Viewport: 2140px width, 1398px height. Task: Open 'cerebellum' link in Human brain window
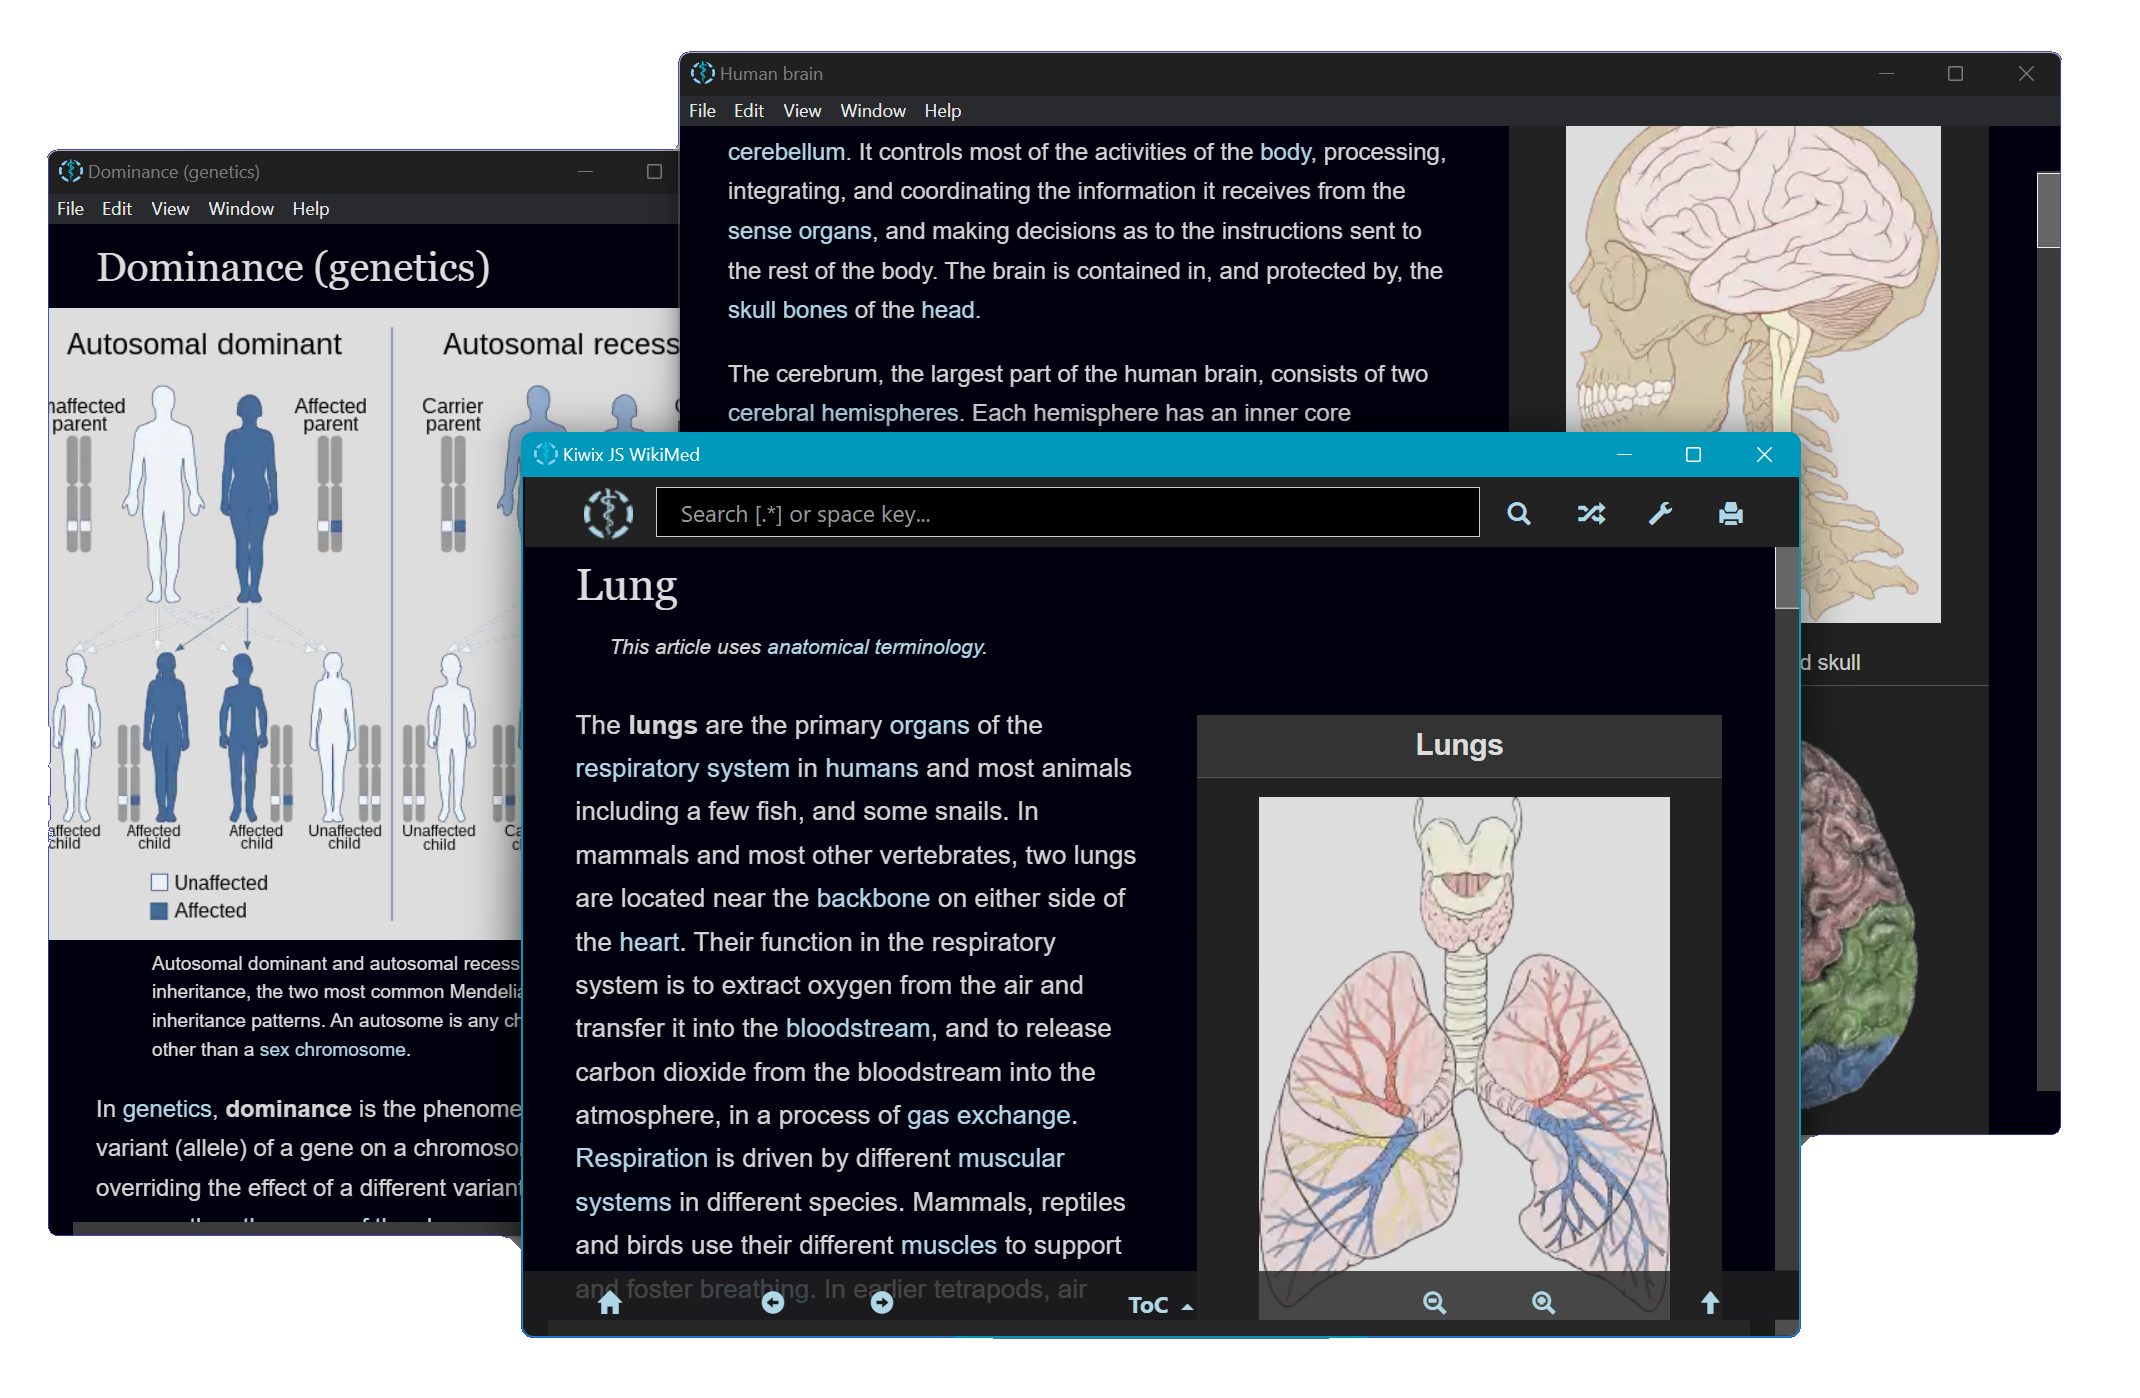pos(786,152)
